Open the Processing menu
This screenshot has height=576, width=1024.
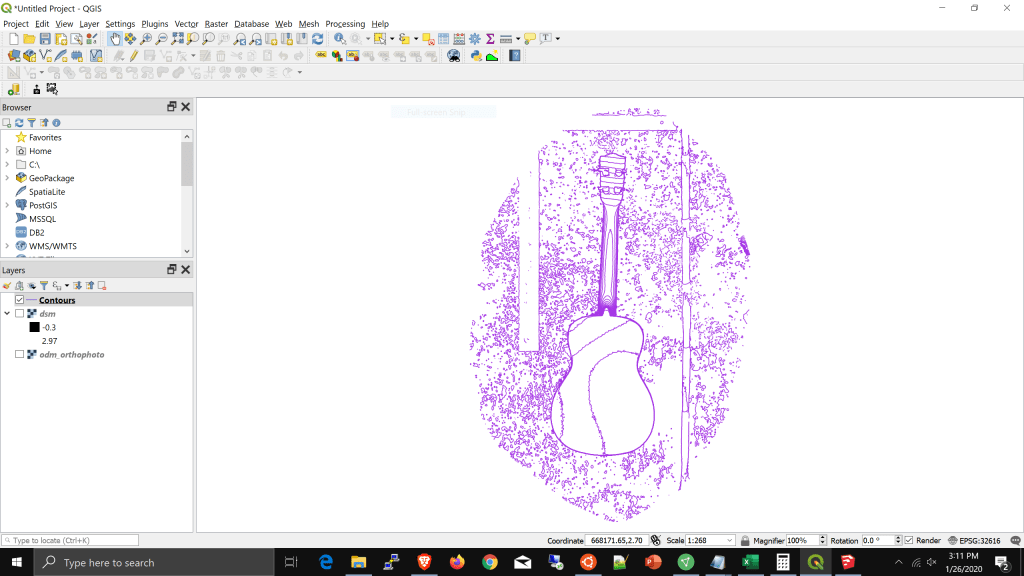(x=345, y=24)
